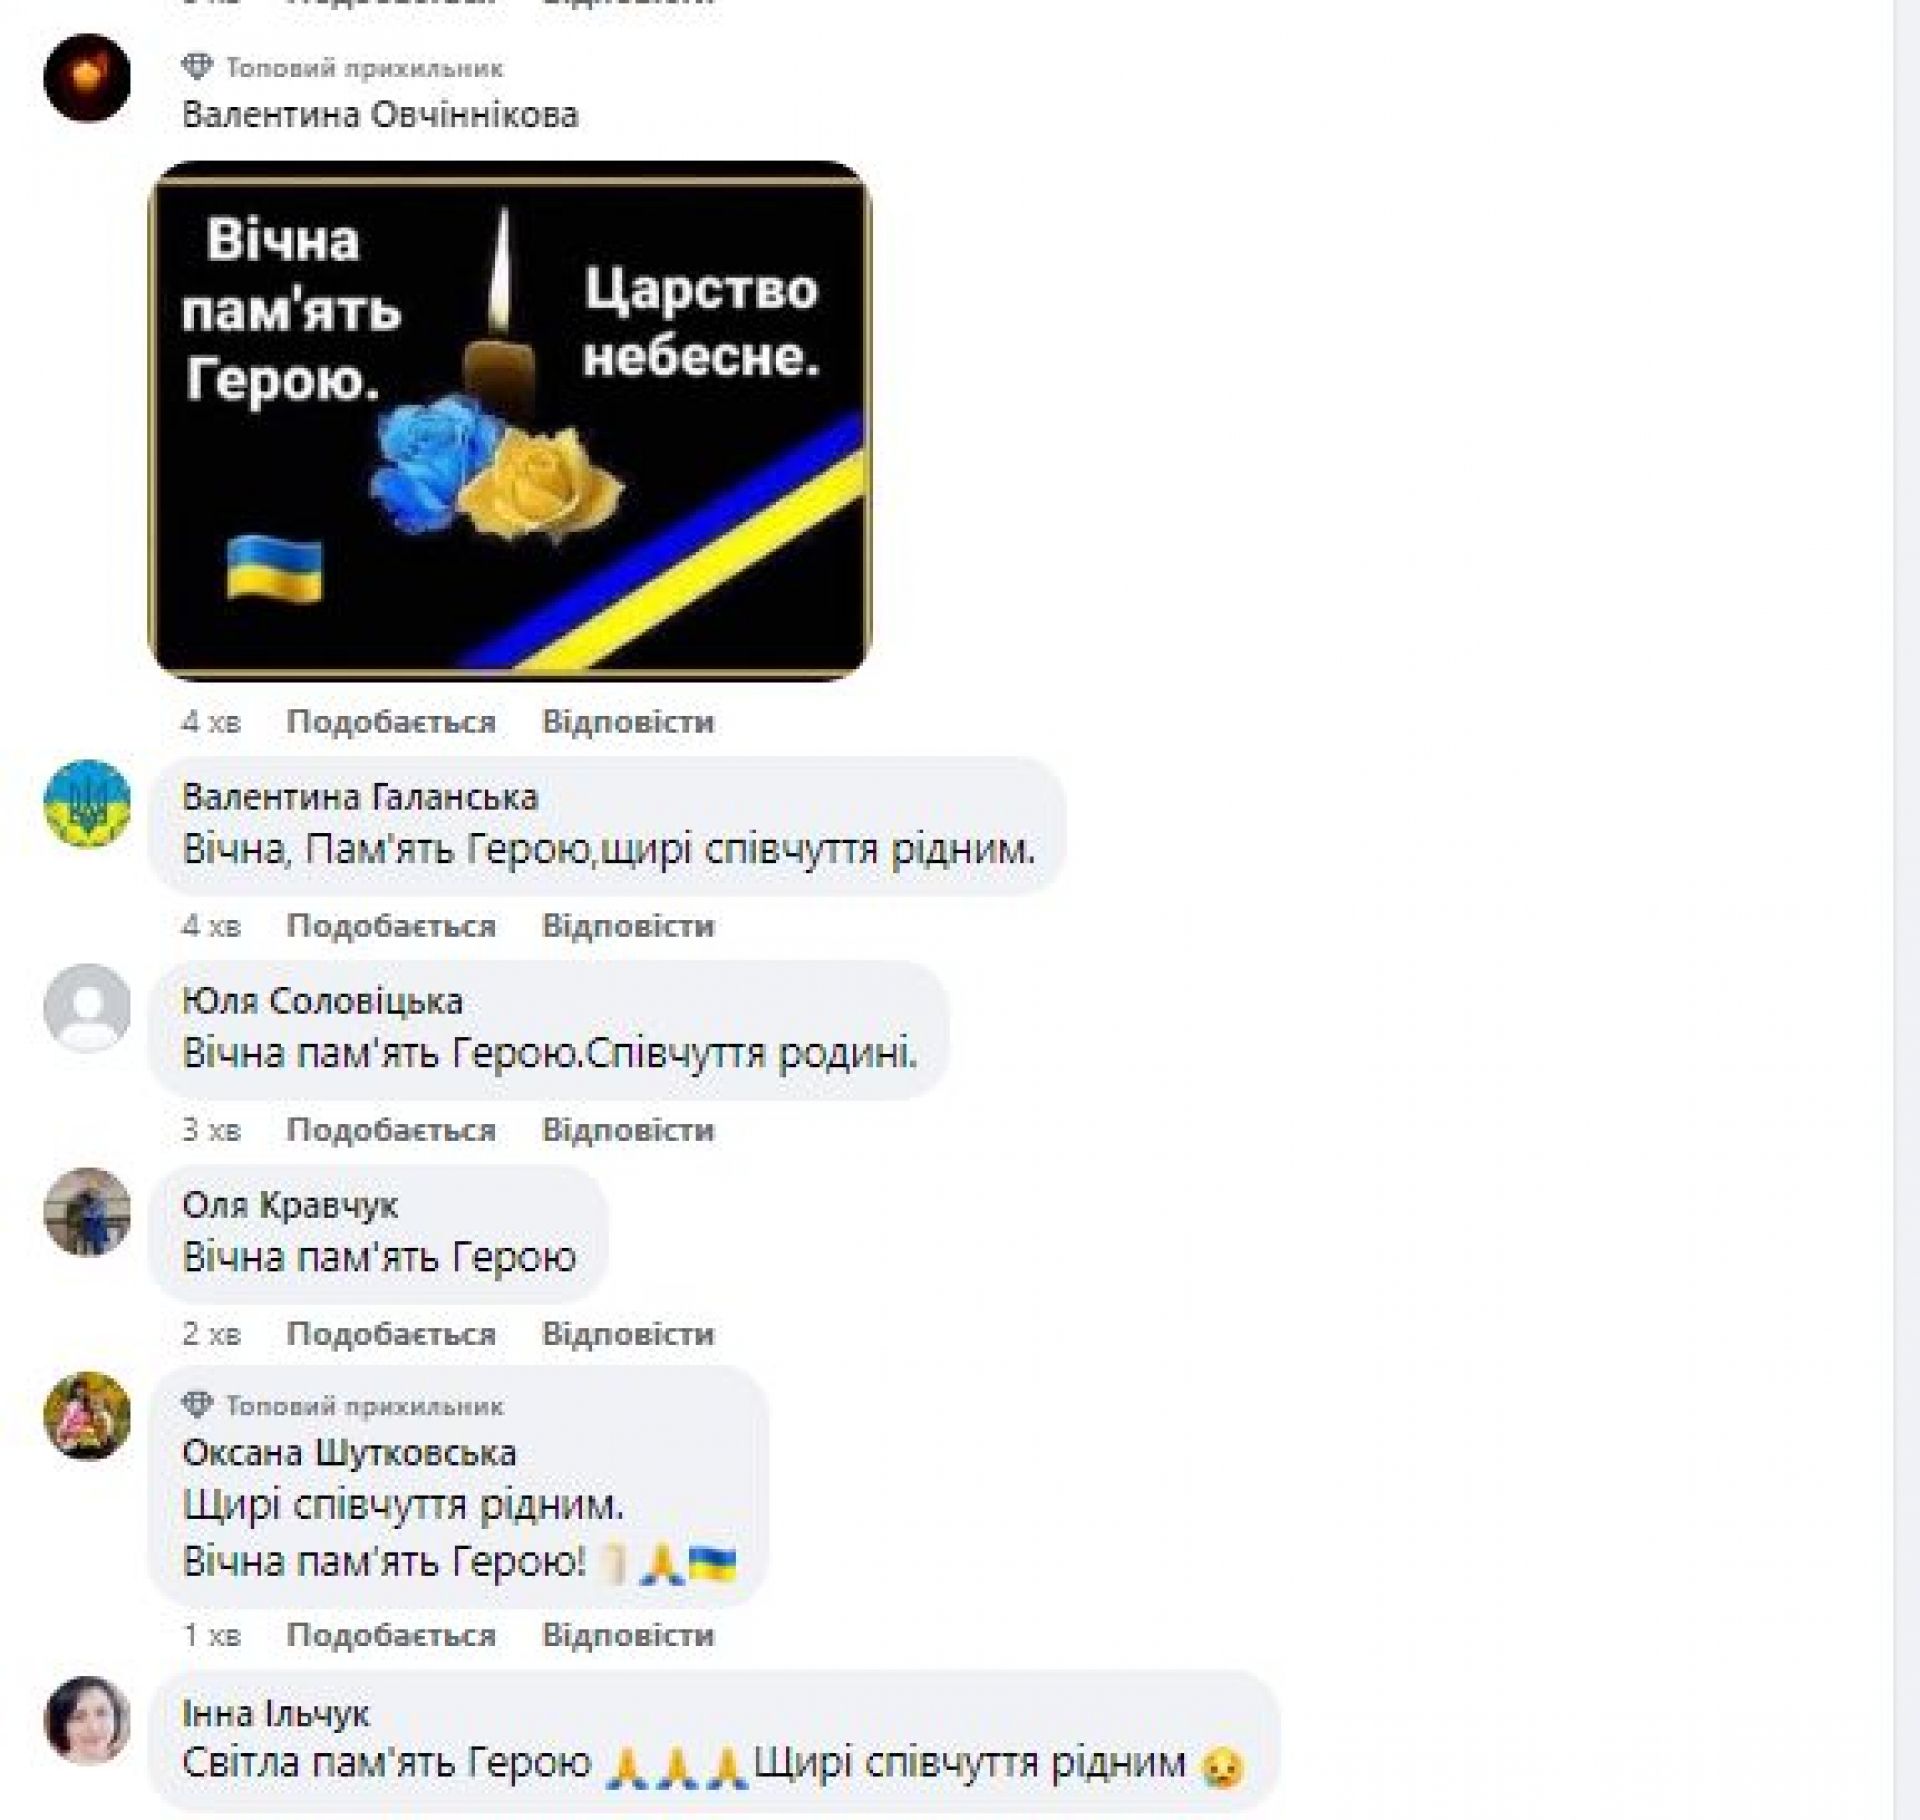Reply to Валентина Галанська's comment
This screenshot has width=1920, height=1820.
628,926
